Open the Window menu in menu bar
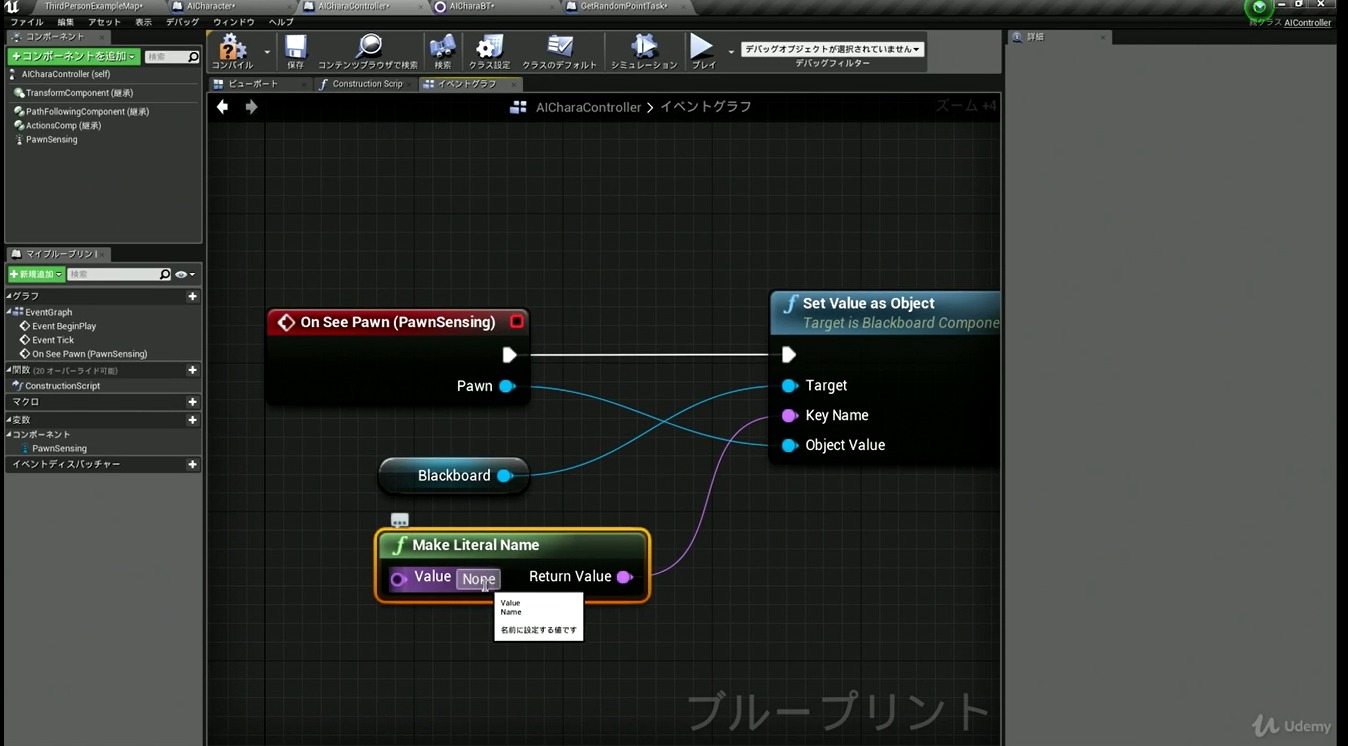Screen dimensions: 1348x746 point(233,22)
